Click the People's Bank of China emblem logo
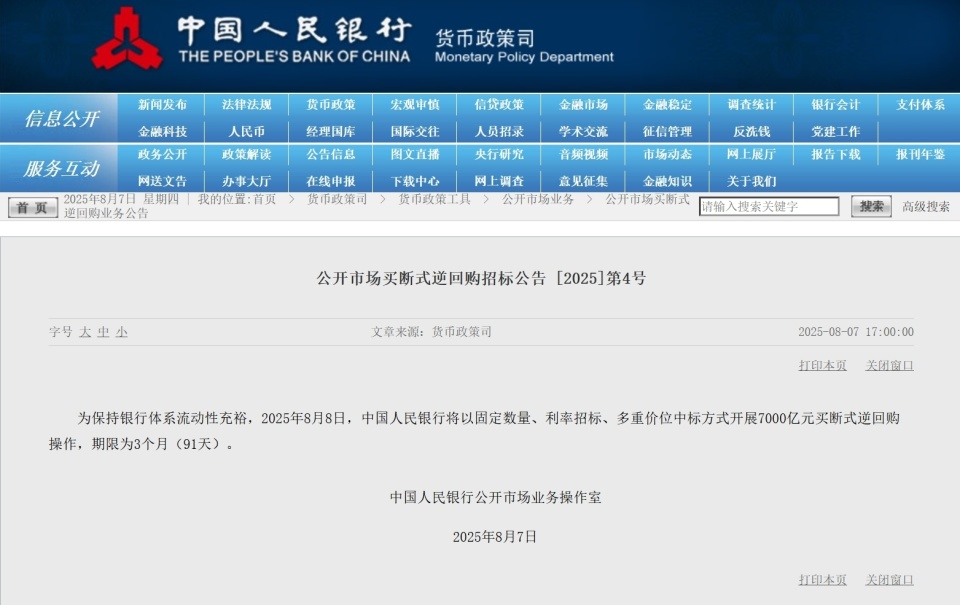960x605 pixels. pyautogui.click(x=127, y=42)
